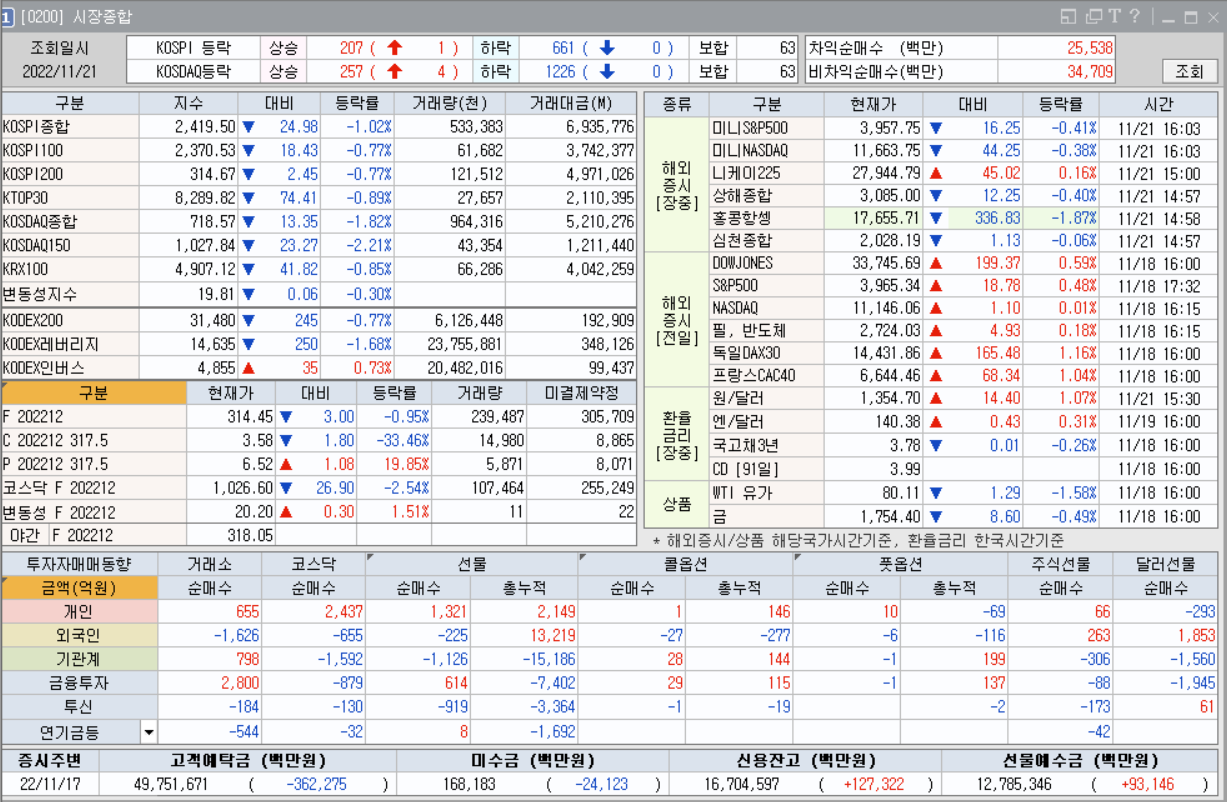Click the 심천종합 row label
The image size is (1227, 802).
(765, 241)
